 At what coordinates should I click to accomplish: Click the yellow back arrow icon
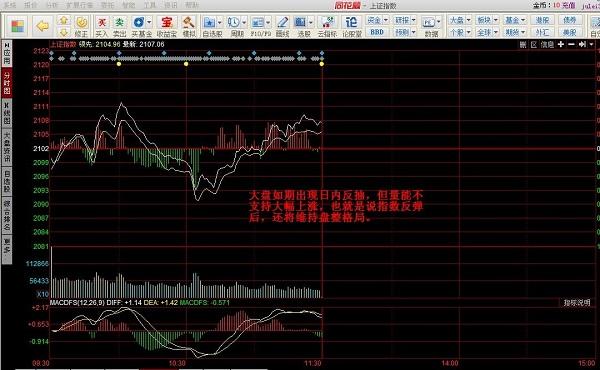point(42,26)
